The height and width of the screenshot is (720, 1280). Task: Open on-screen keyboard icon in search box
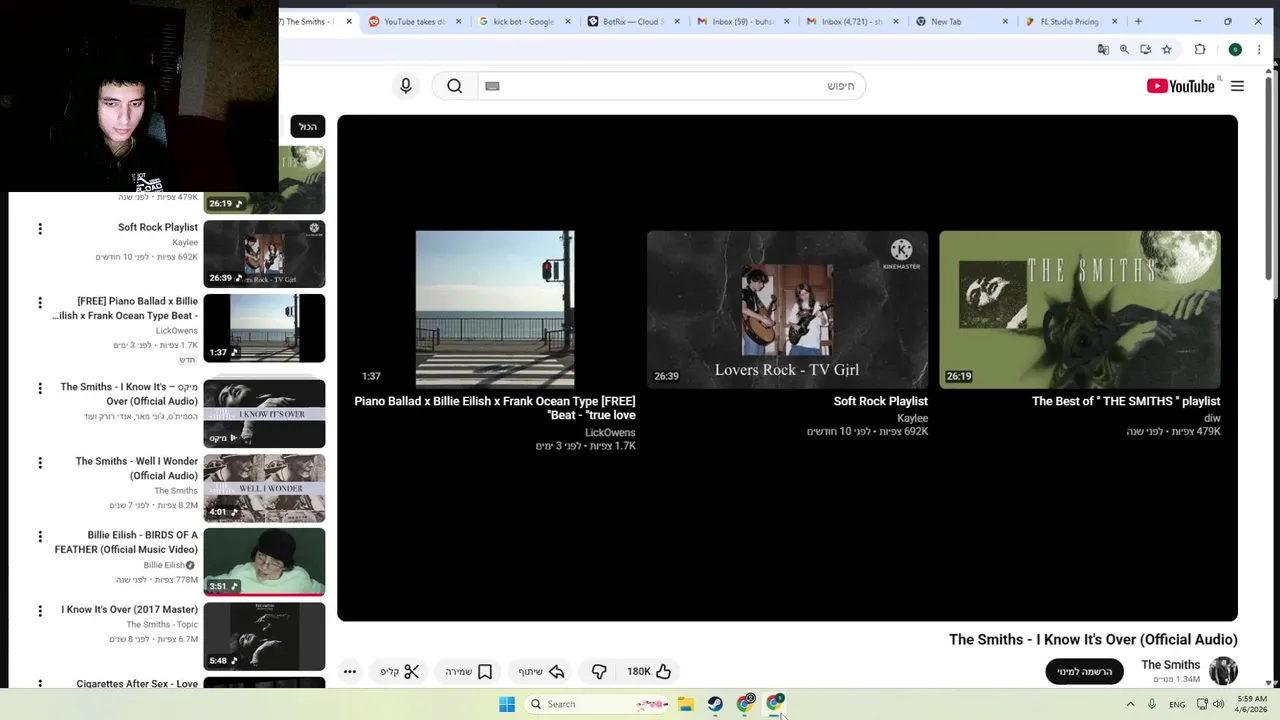[x=492, y=86]
